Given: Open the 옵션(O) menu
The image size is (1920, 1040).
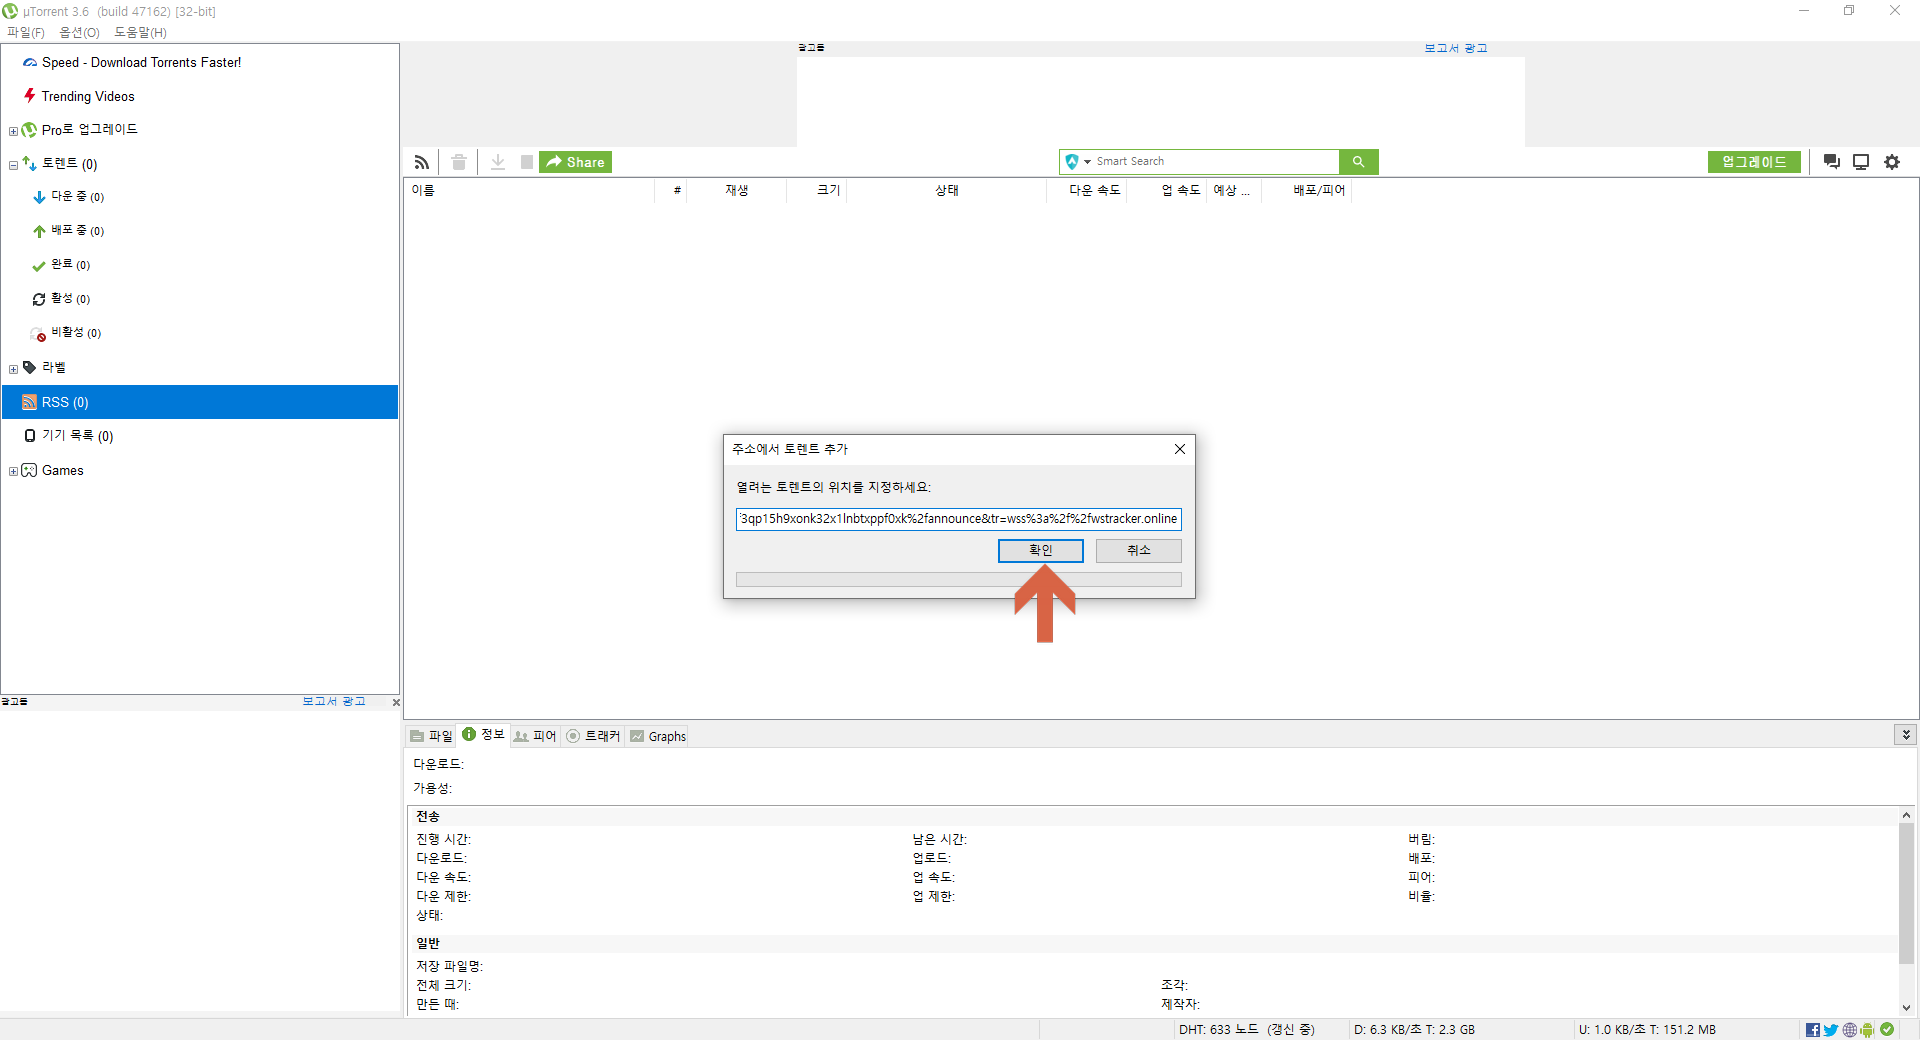Looking at the screenshot, I should tap(79, 32).
